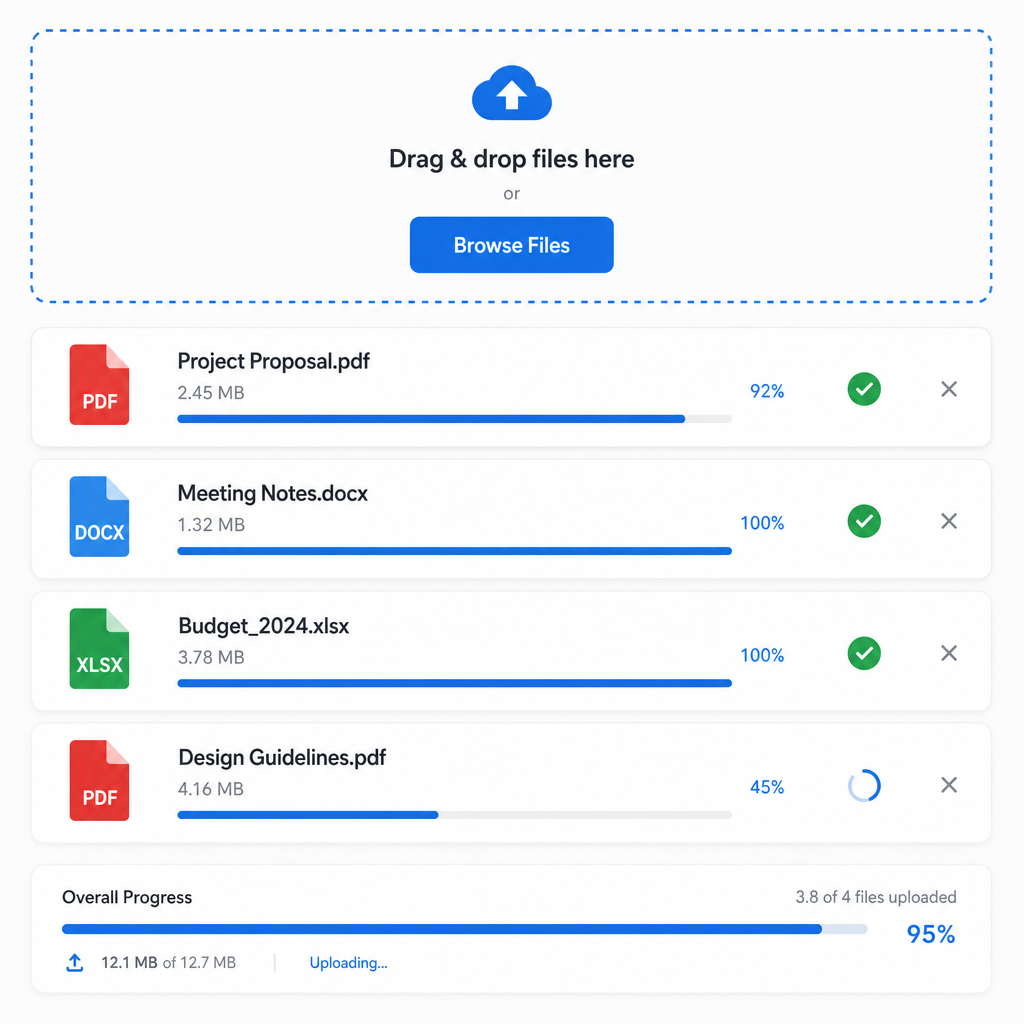This screenshot has width=1024, height=1024.
Task: Click the PDF icon for Design Guidelines
Action: [x=99, y=780]
